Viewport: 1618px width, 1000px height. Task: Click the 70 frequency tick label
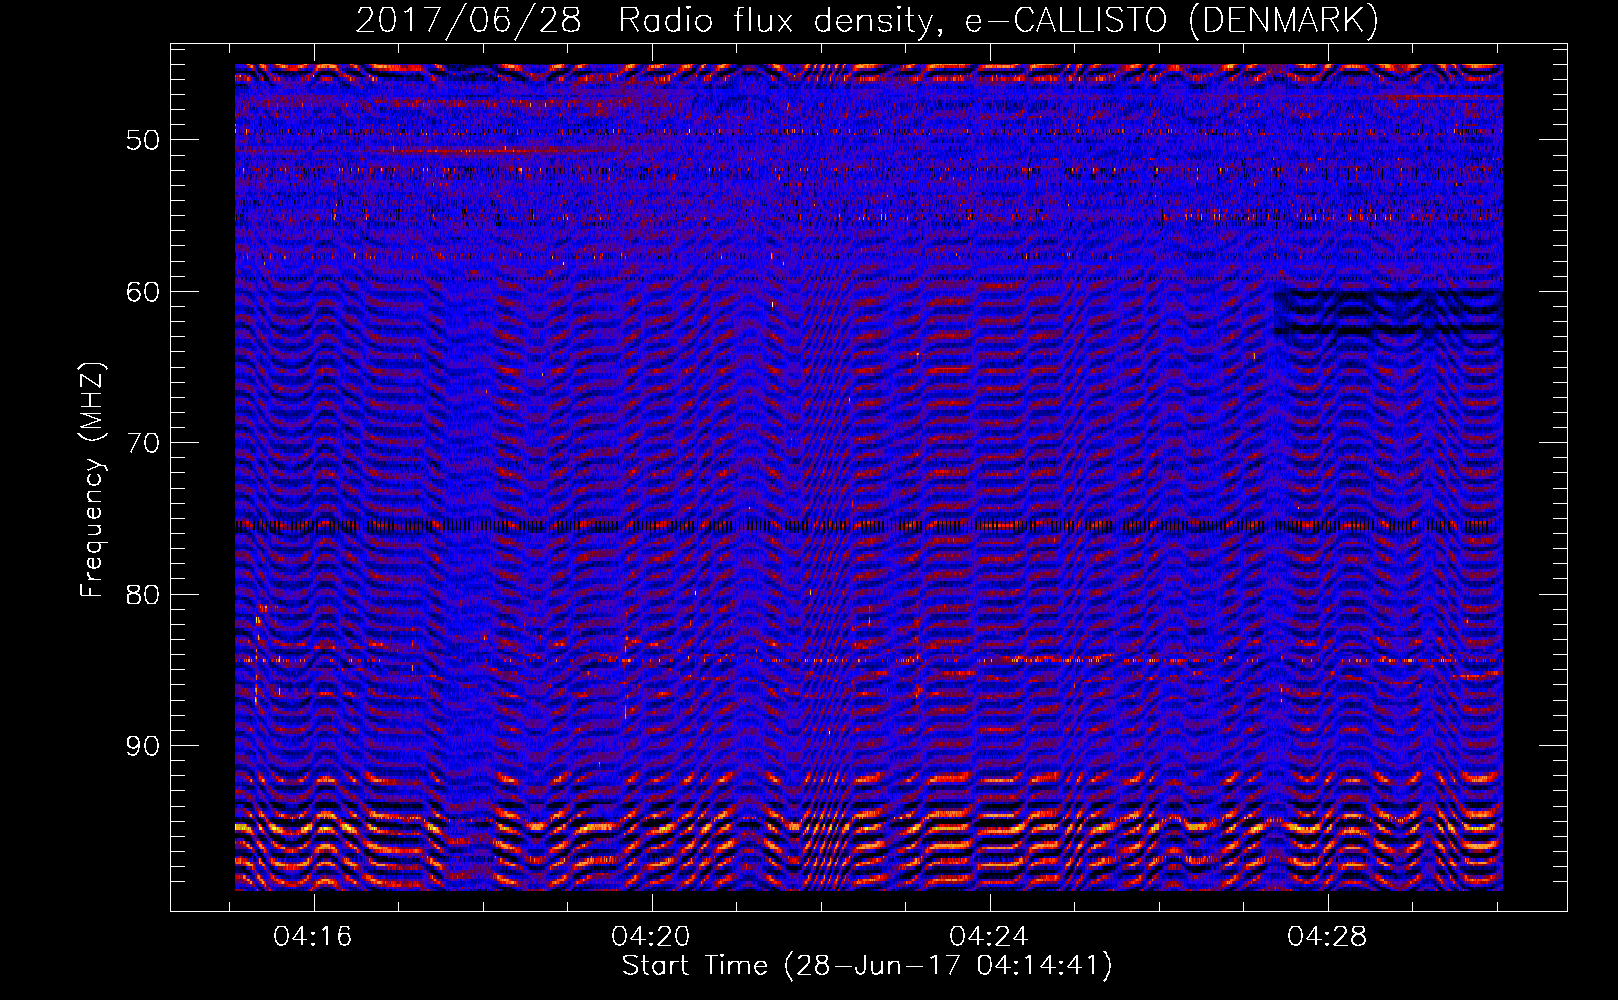point(143,443)
